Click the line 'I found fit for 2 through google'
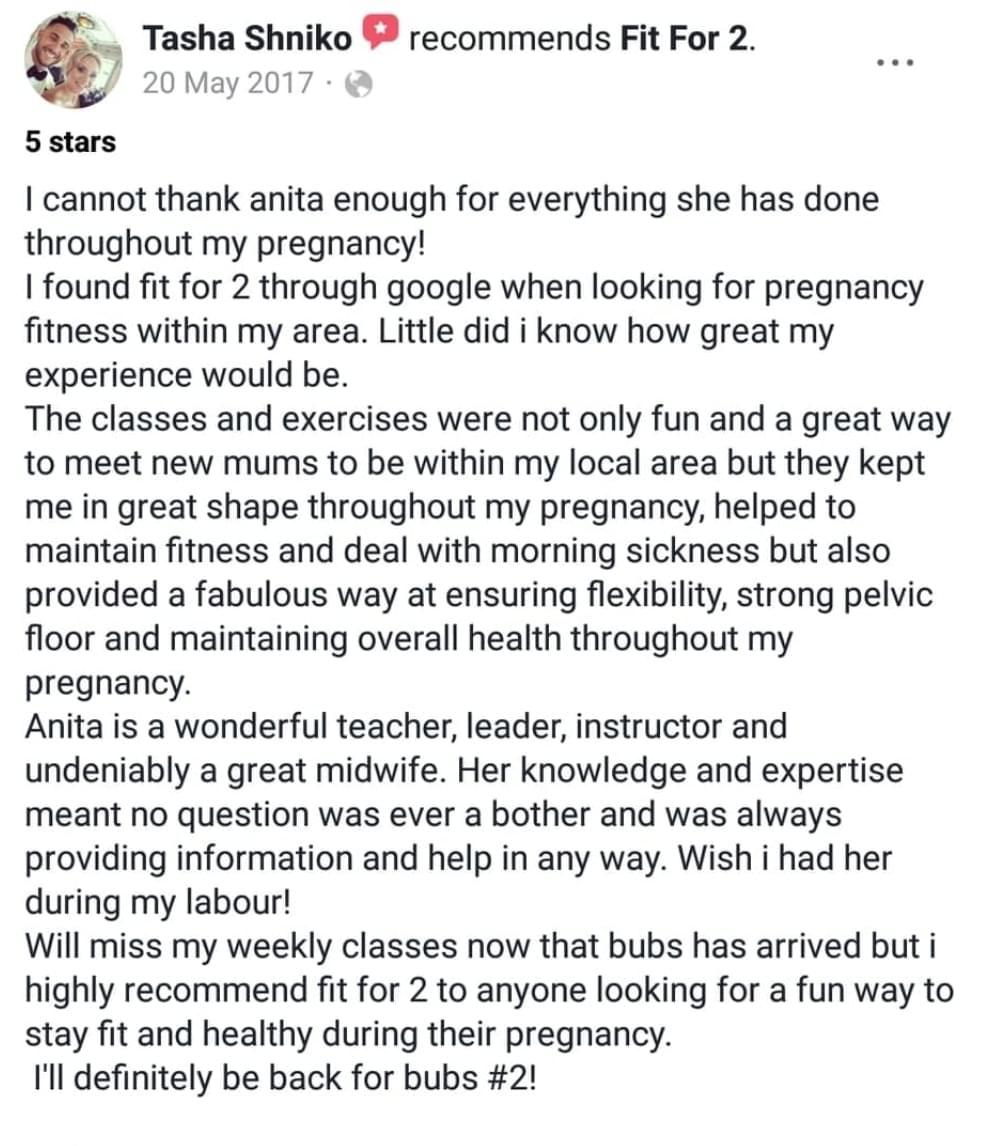The width and height of the screenshot is (995, 1146). (x=474, y=288)
